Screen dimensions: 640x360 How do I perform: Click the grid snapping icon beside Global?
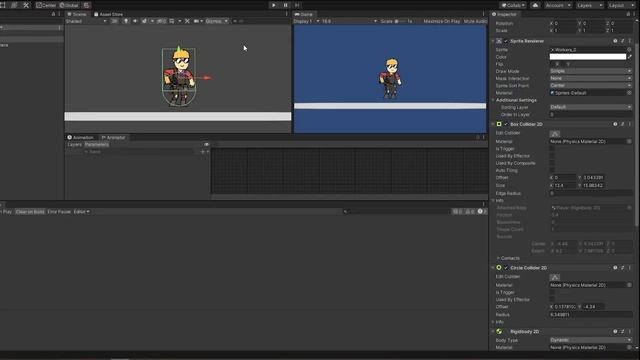pos(87,5)
